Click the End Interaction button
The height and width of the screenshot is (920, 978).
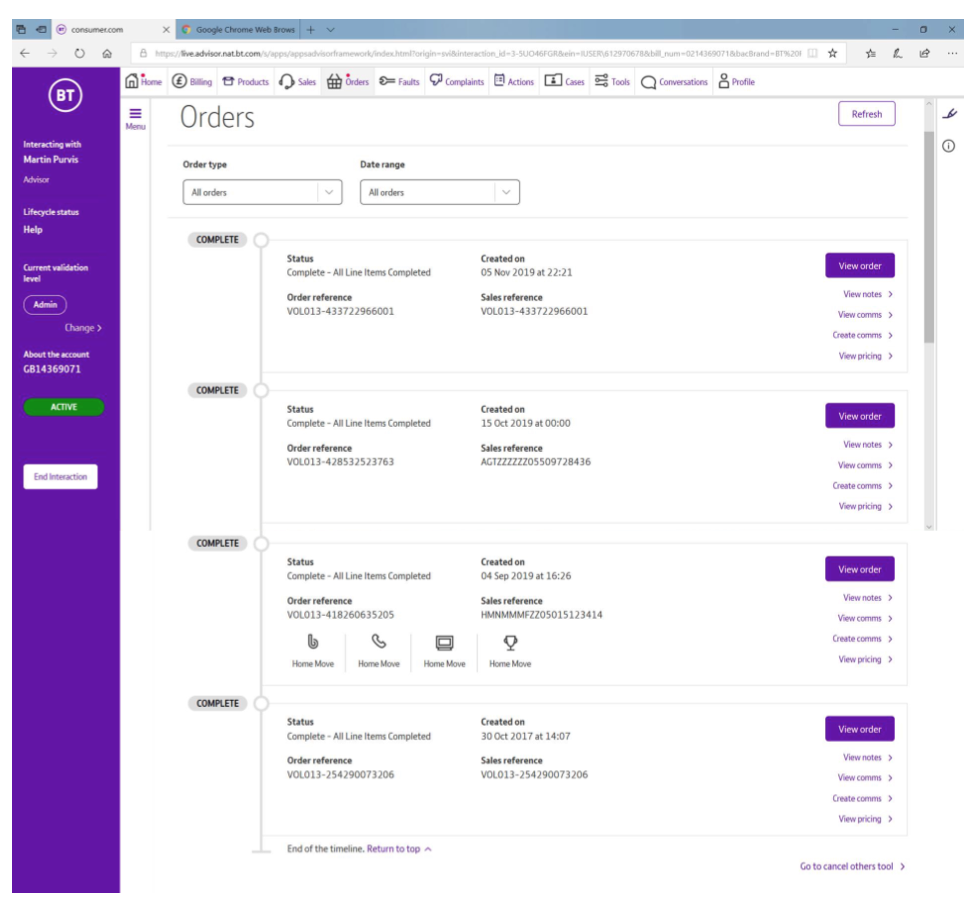[61, 477]
